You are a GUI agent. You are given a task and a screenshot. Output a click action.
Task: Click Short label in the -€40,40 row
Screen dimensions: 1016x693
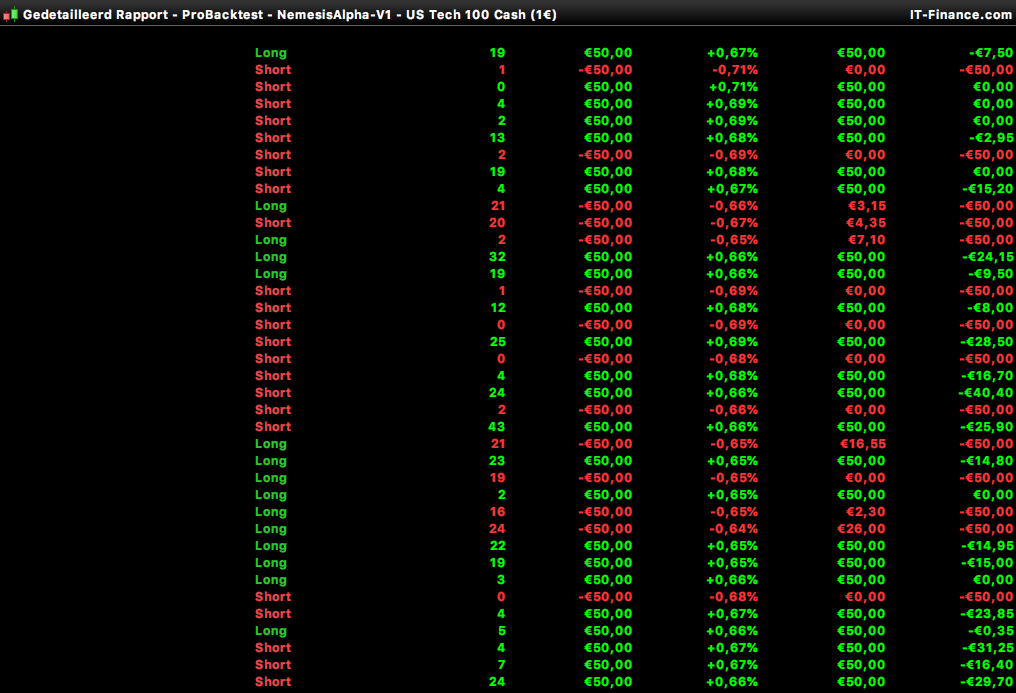pyautogui.click(x=273, y=393)
